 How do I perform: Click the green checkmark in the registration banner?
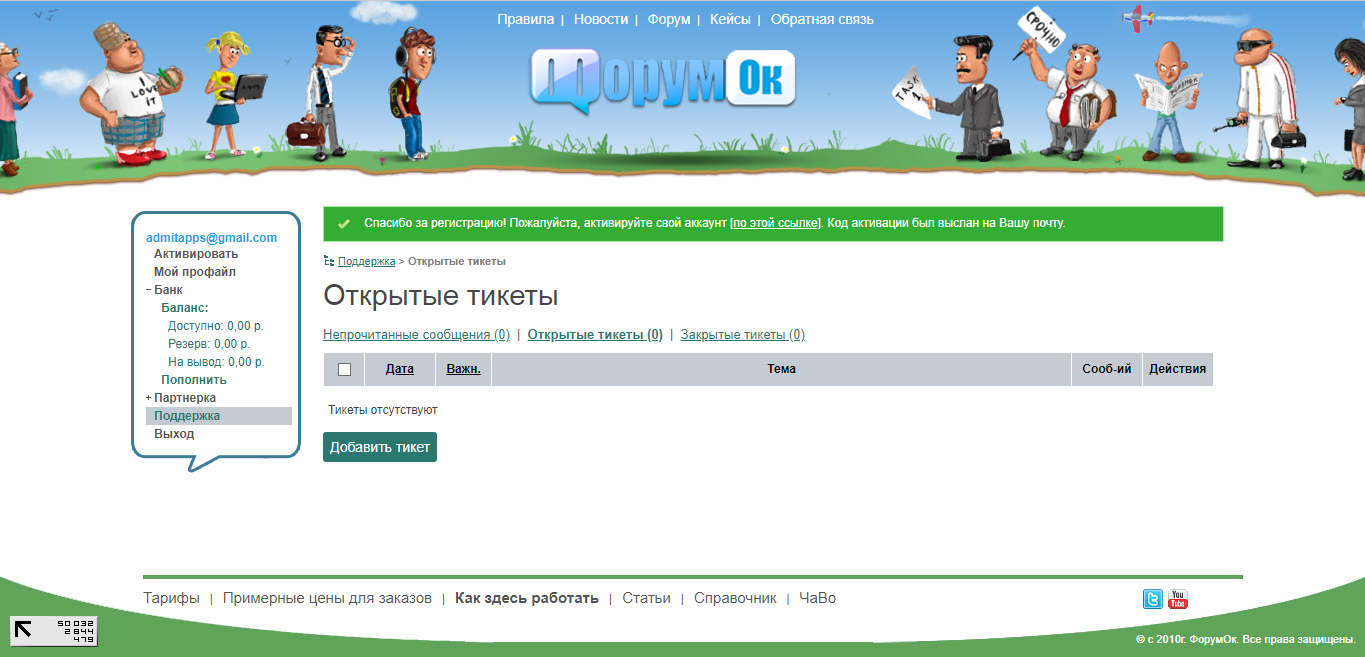pos(345,223)
